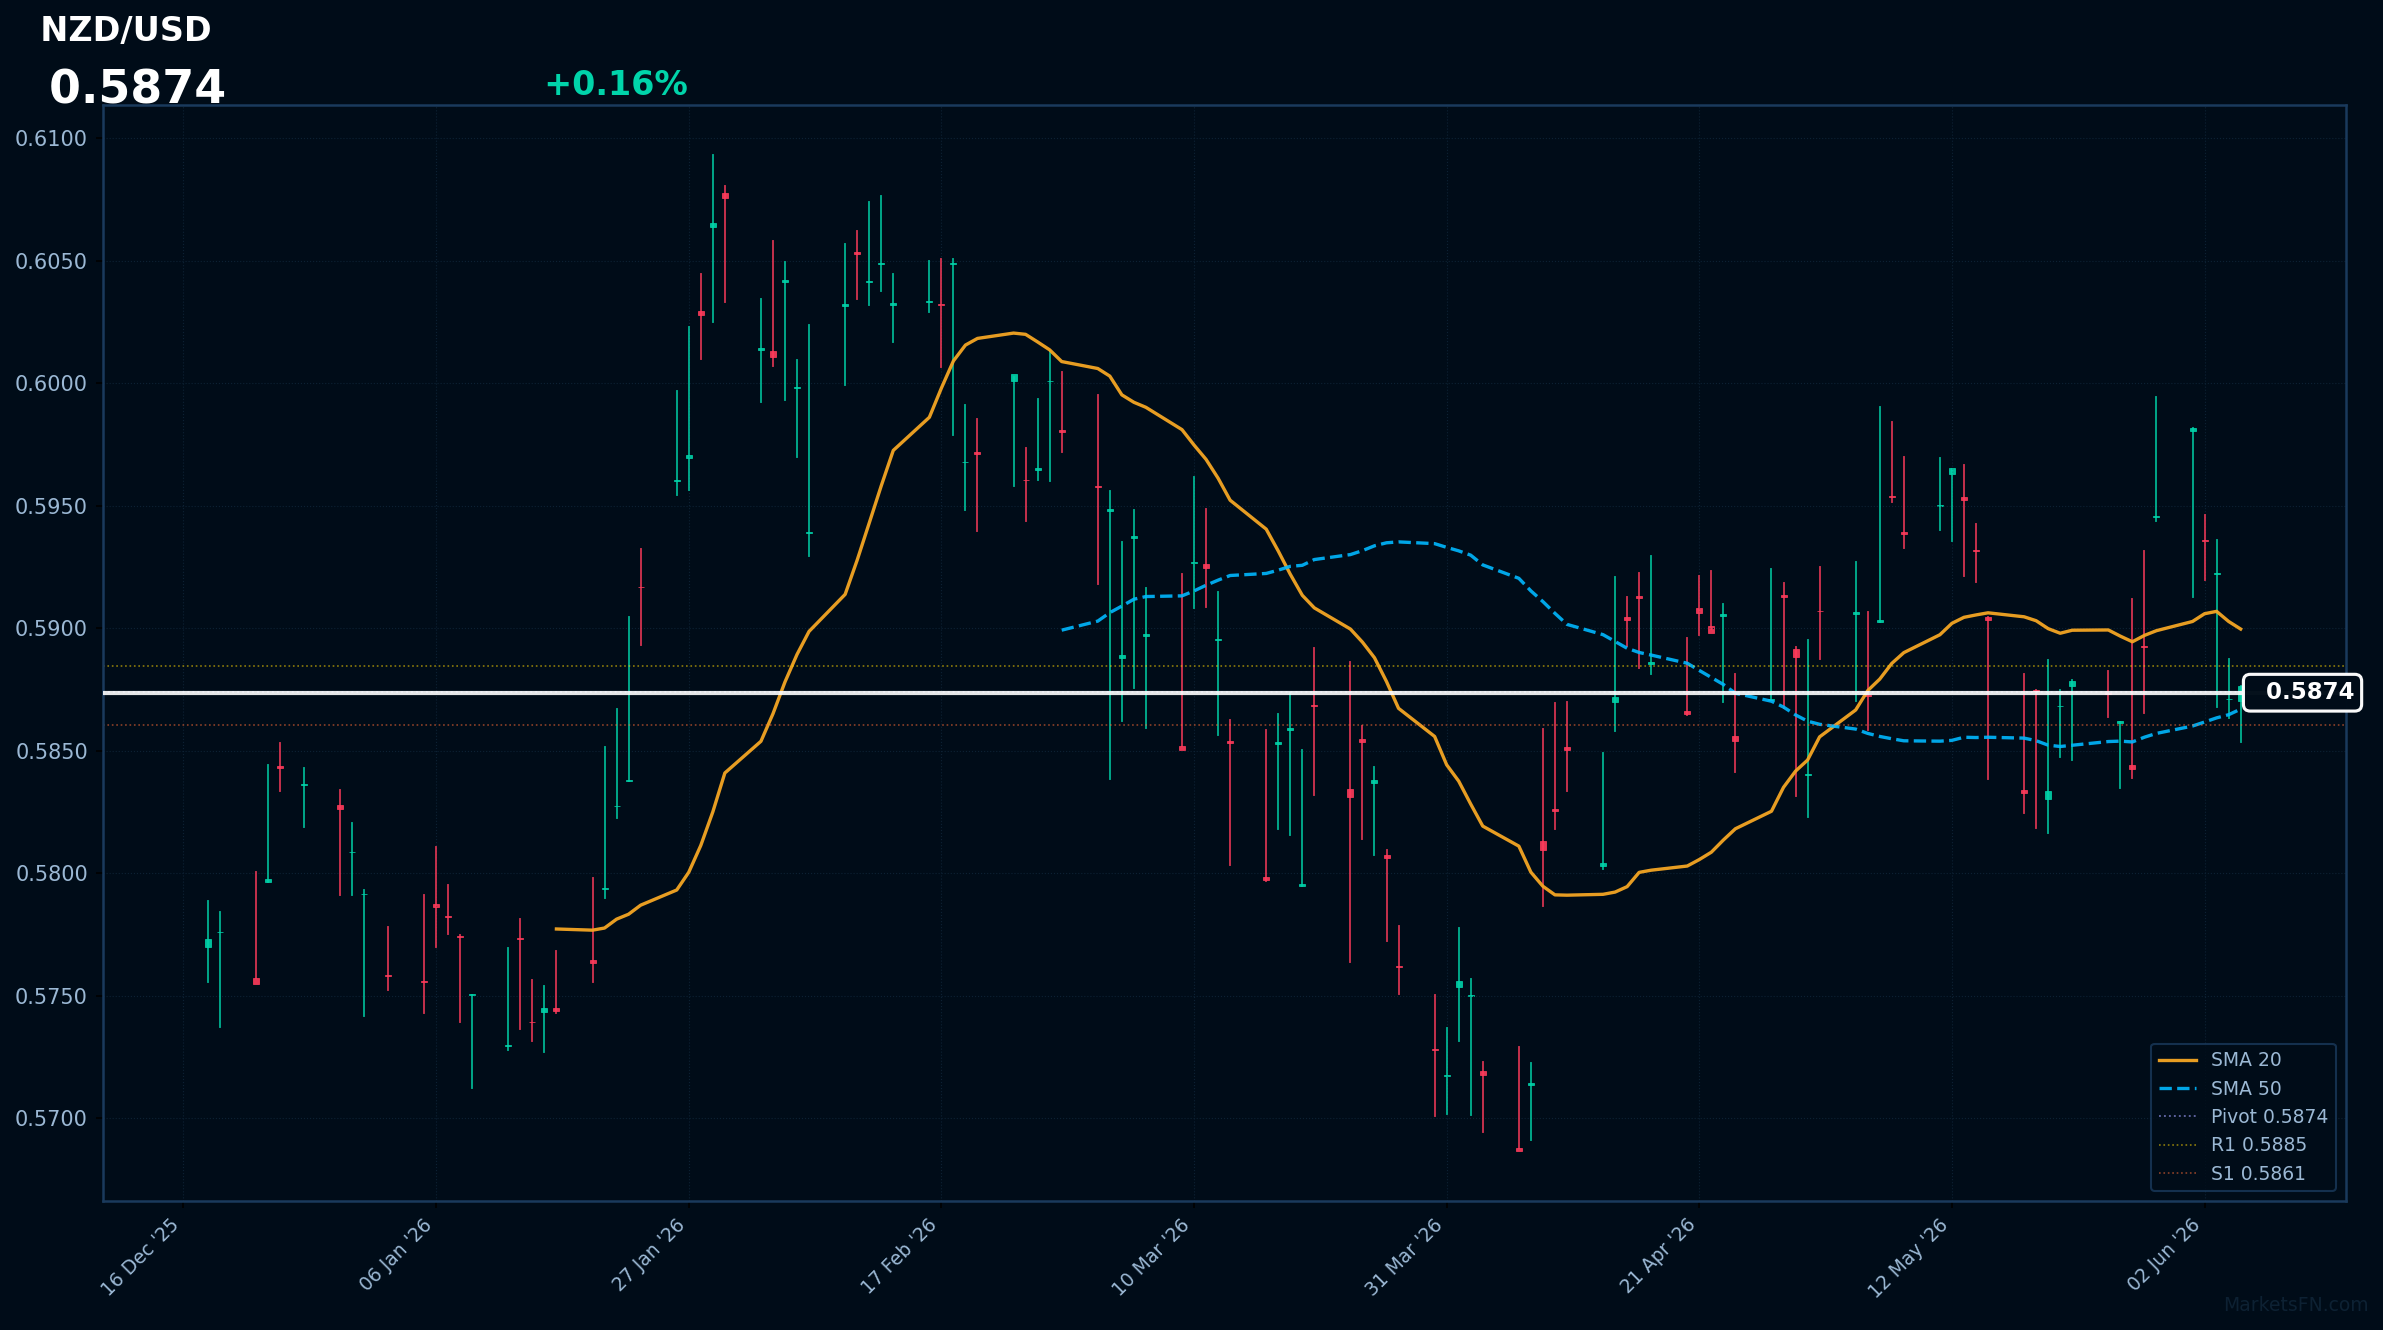Click the 16 Dec '25 date label

coord(140,1257)
